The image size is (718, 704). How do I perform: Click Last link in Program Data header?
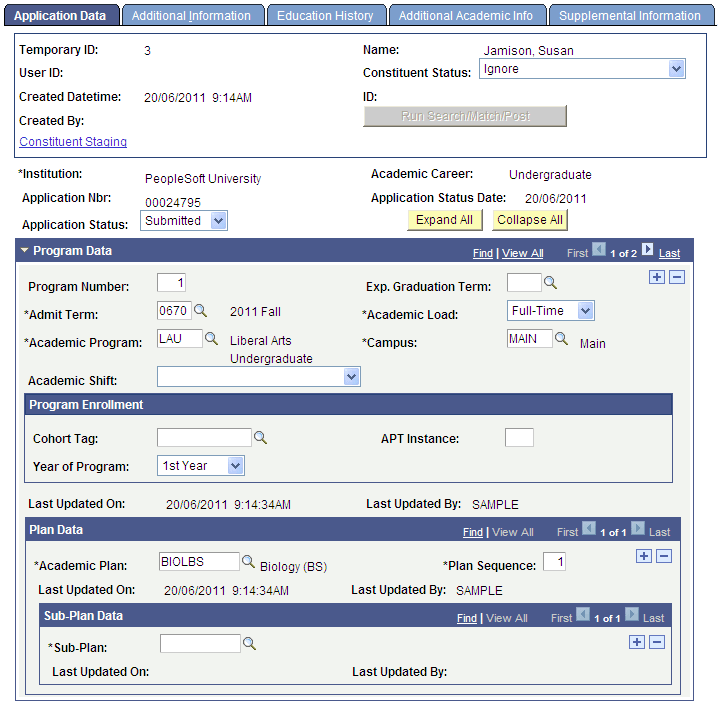(x=669, y=253)
